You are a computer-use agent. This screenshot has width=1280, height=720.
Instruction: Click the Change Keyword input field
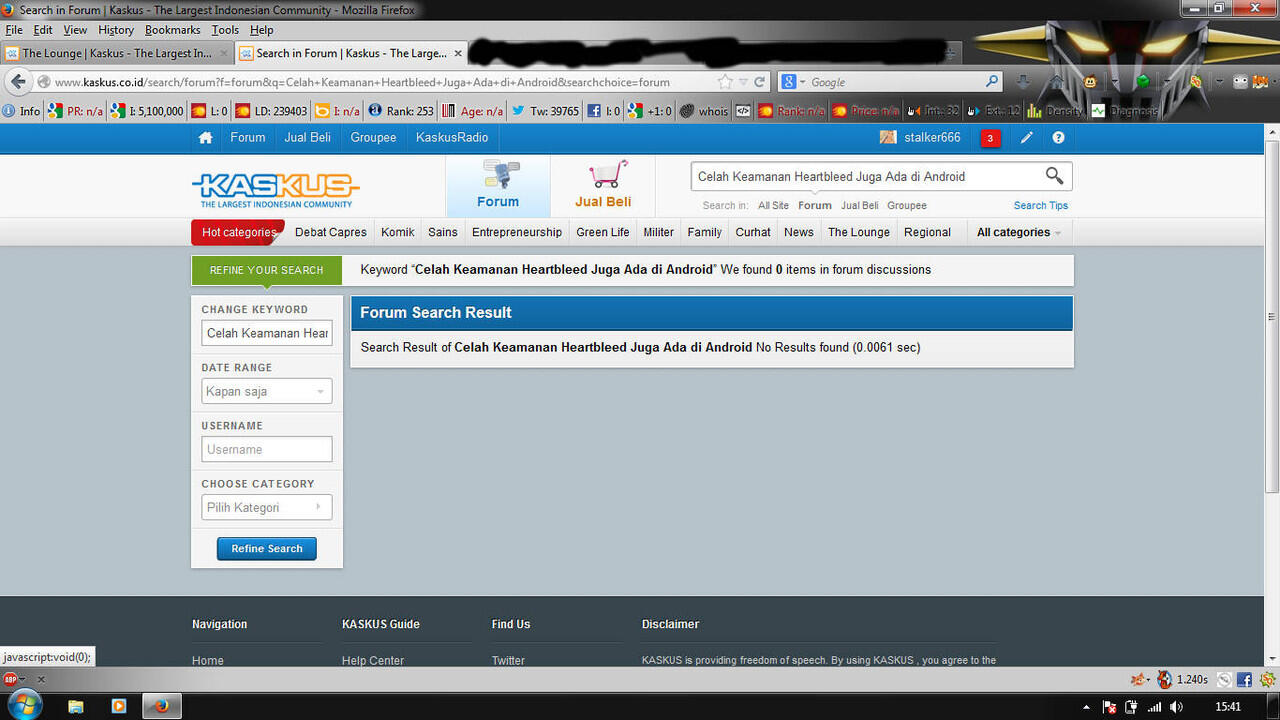(x=266, y=333)
